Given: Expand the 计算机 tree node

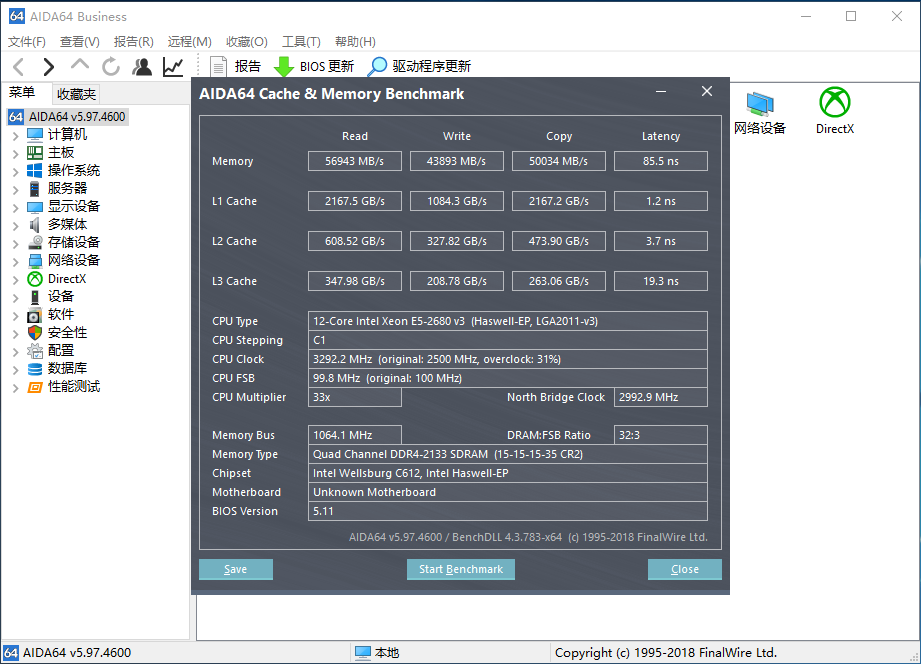Looking at the screenshot, I should [x=16, y=136].
